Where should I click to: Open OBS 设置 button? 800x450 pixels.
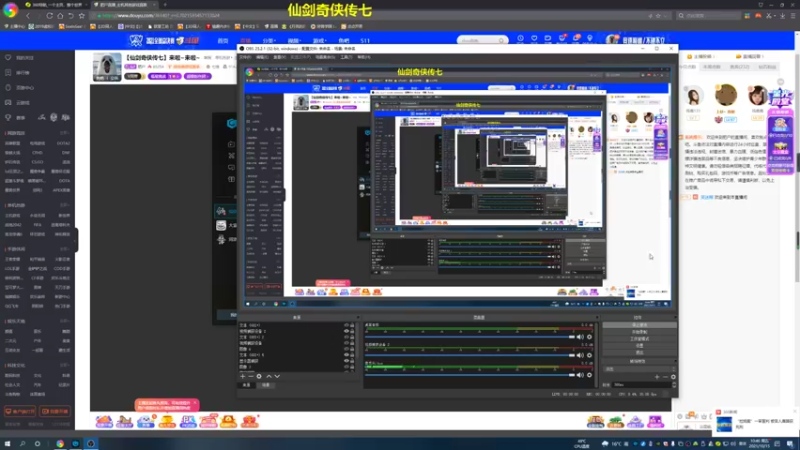639,345
